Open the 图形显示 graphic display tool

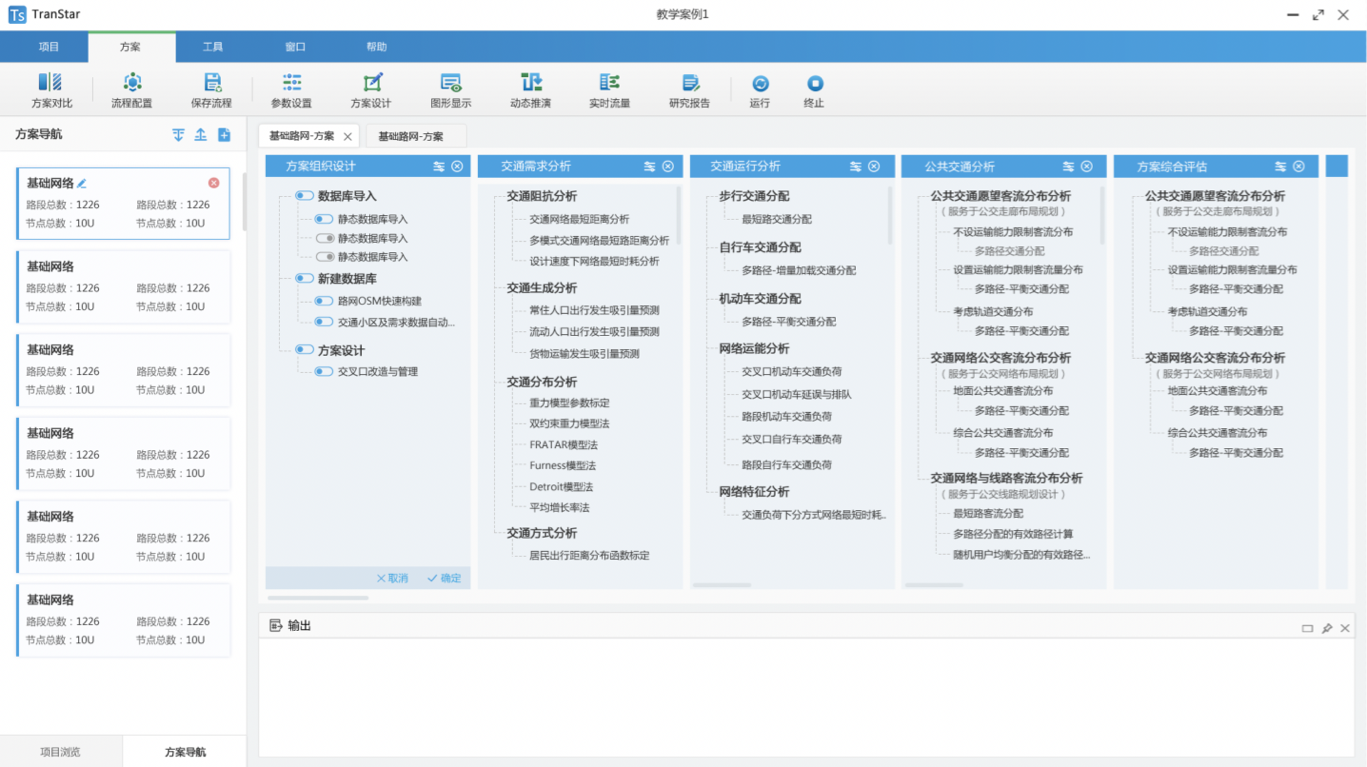[x=450, y=90]
